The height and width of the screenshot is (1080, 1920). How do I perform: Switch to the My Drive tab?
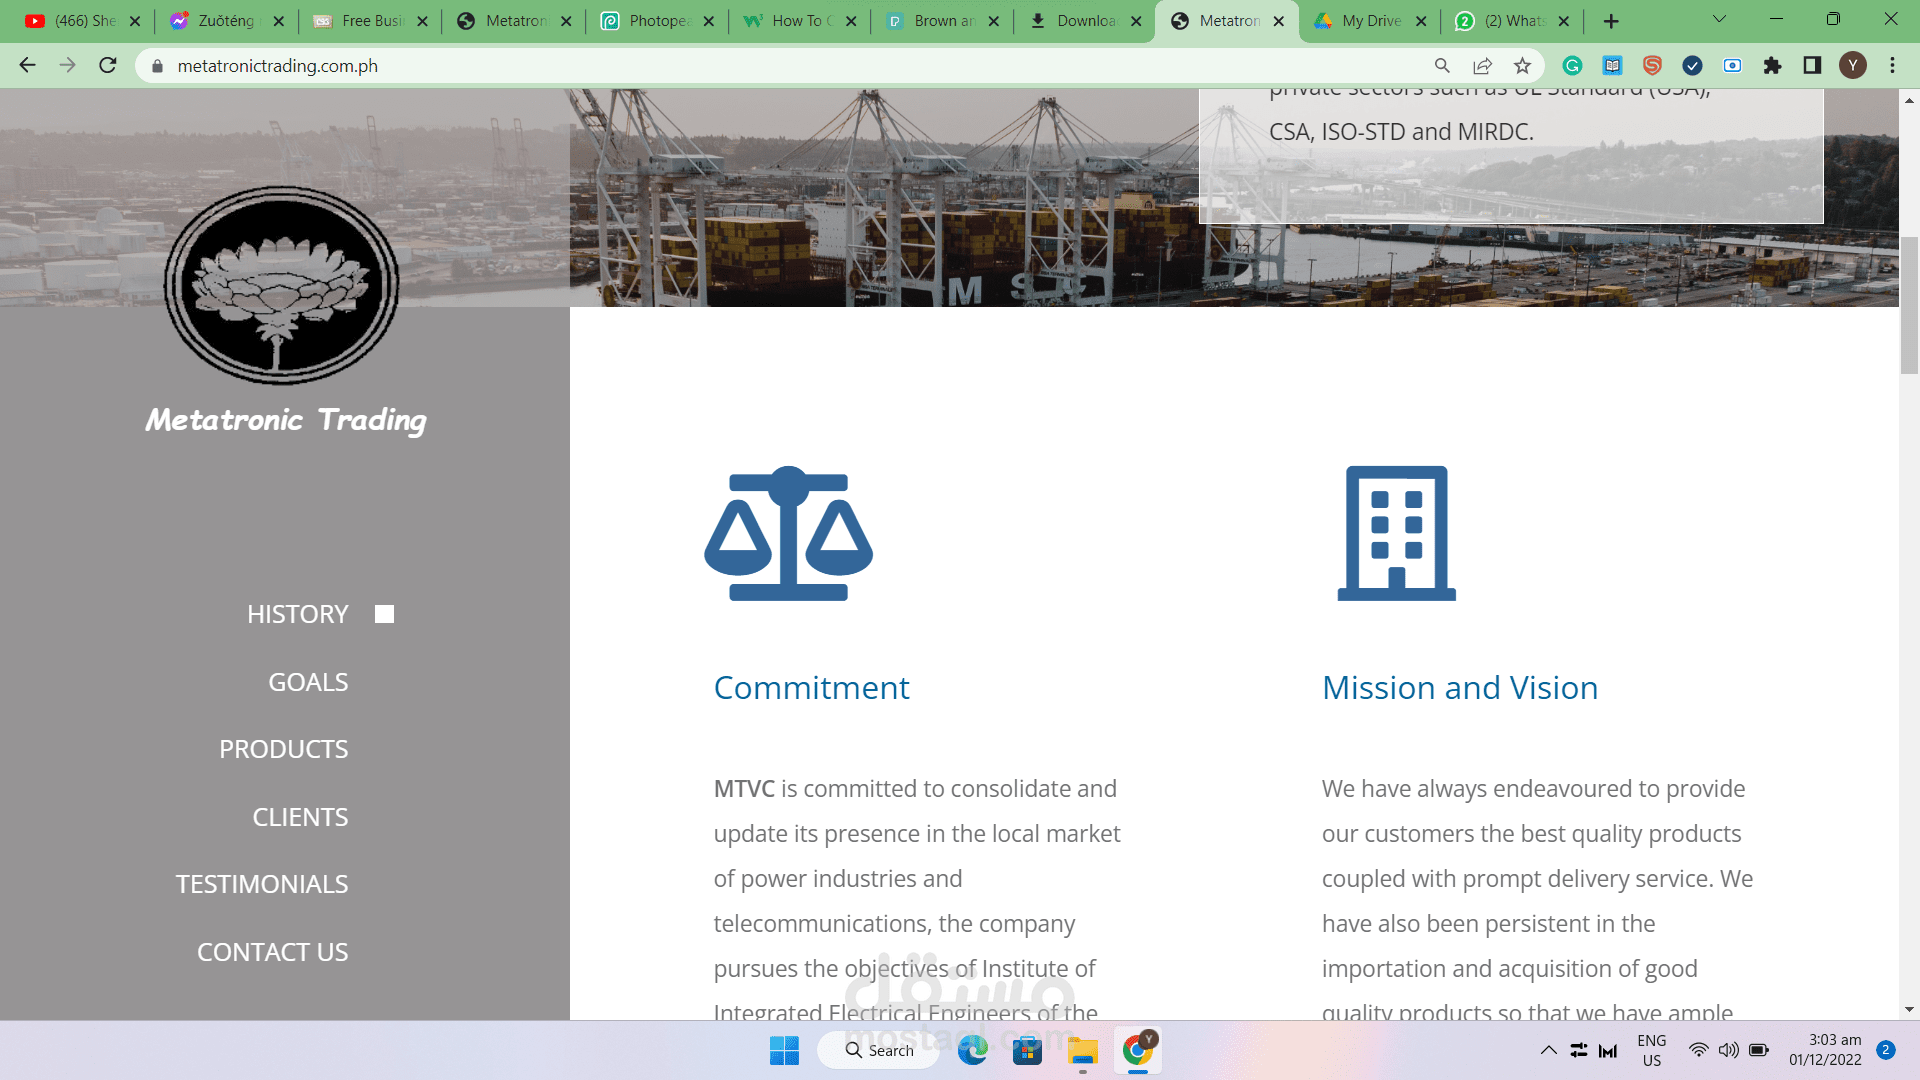pos(1370,21)
